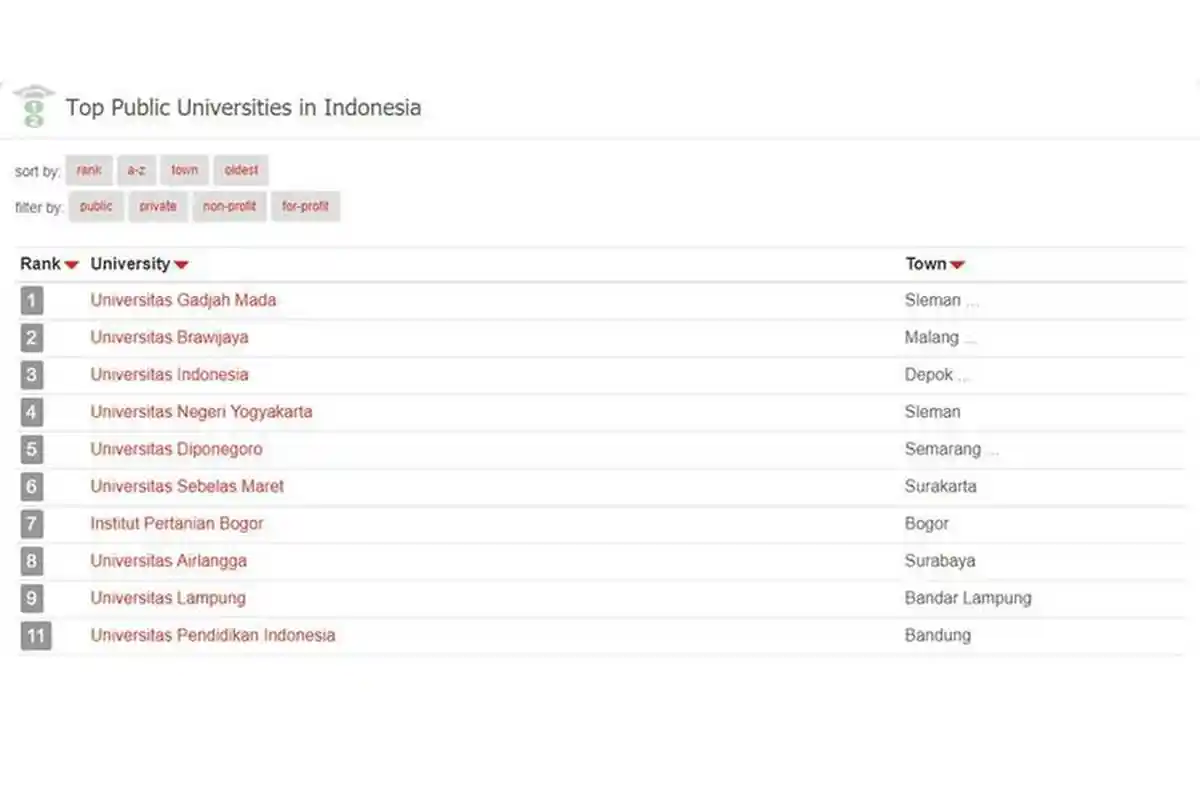Click the rank 11 number badge

tap(35, 636)
